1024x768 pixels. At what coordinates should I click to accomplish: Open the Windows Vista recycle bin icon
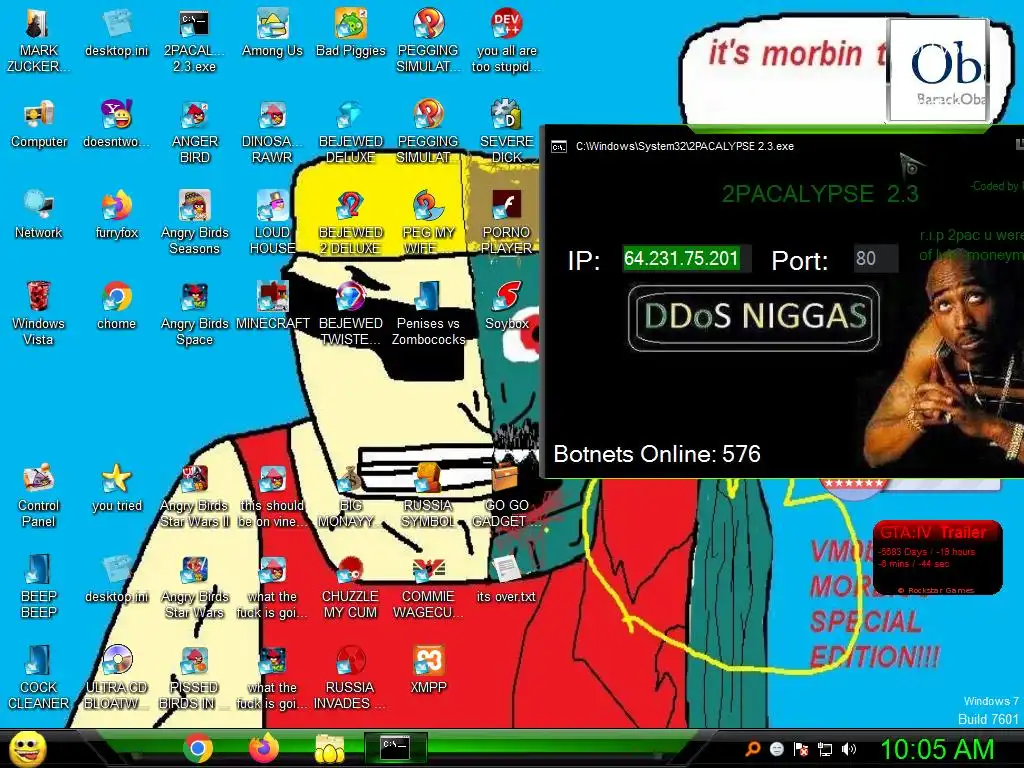point(38,312)
